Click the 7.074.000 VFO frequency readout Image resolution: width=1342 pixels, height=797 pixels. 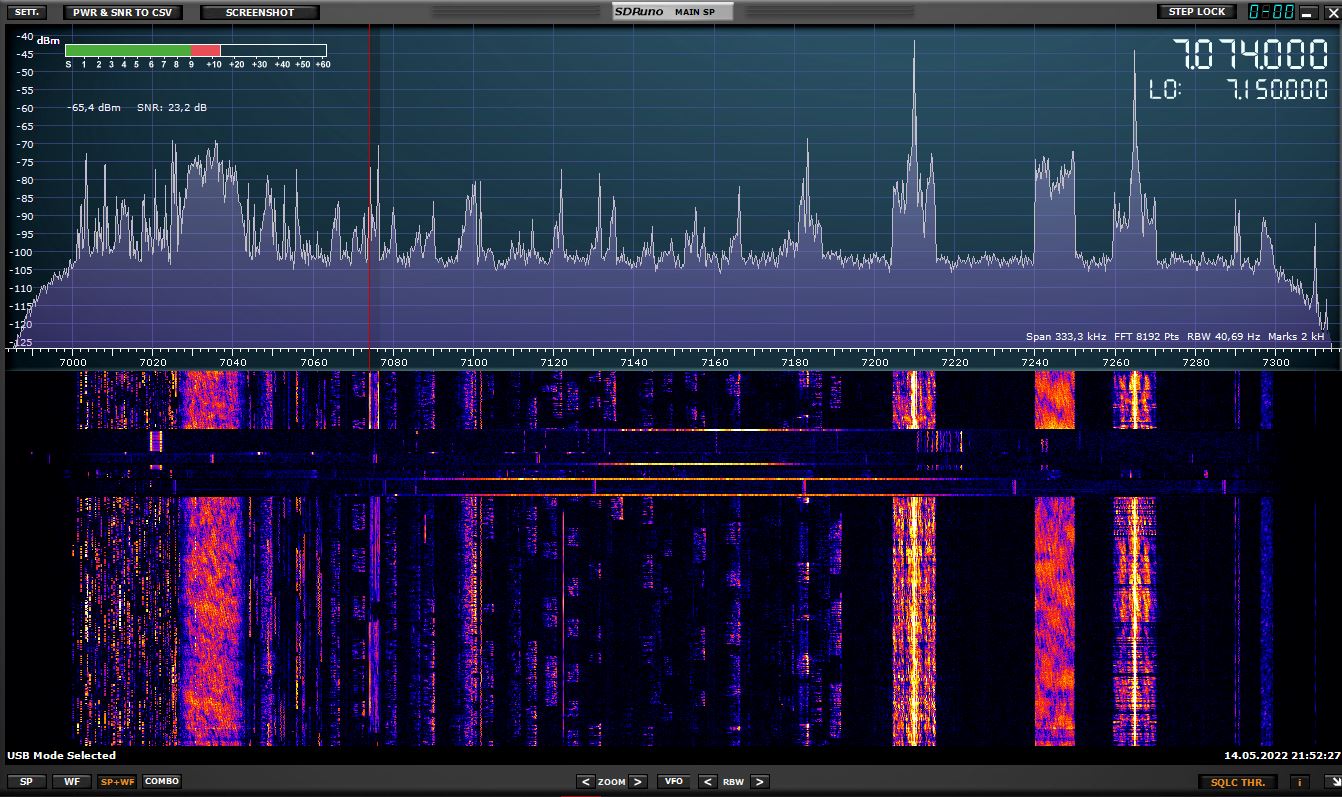[x=1250, y=53]
